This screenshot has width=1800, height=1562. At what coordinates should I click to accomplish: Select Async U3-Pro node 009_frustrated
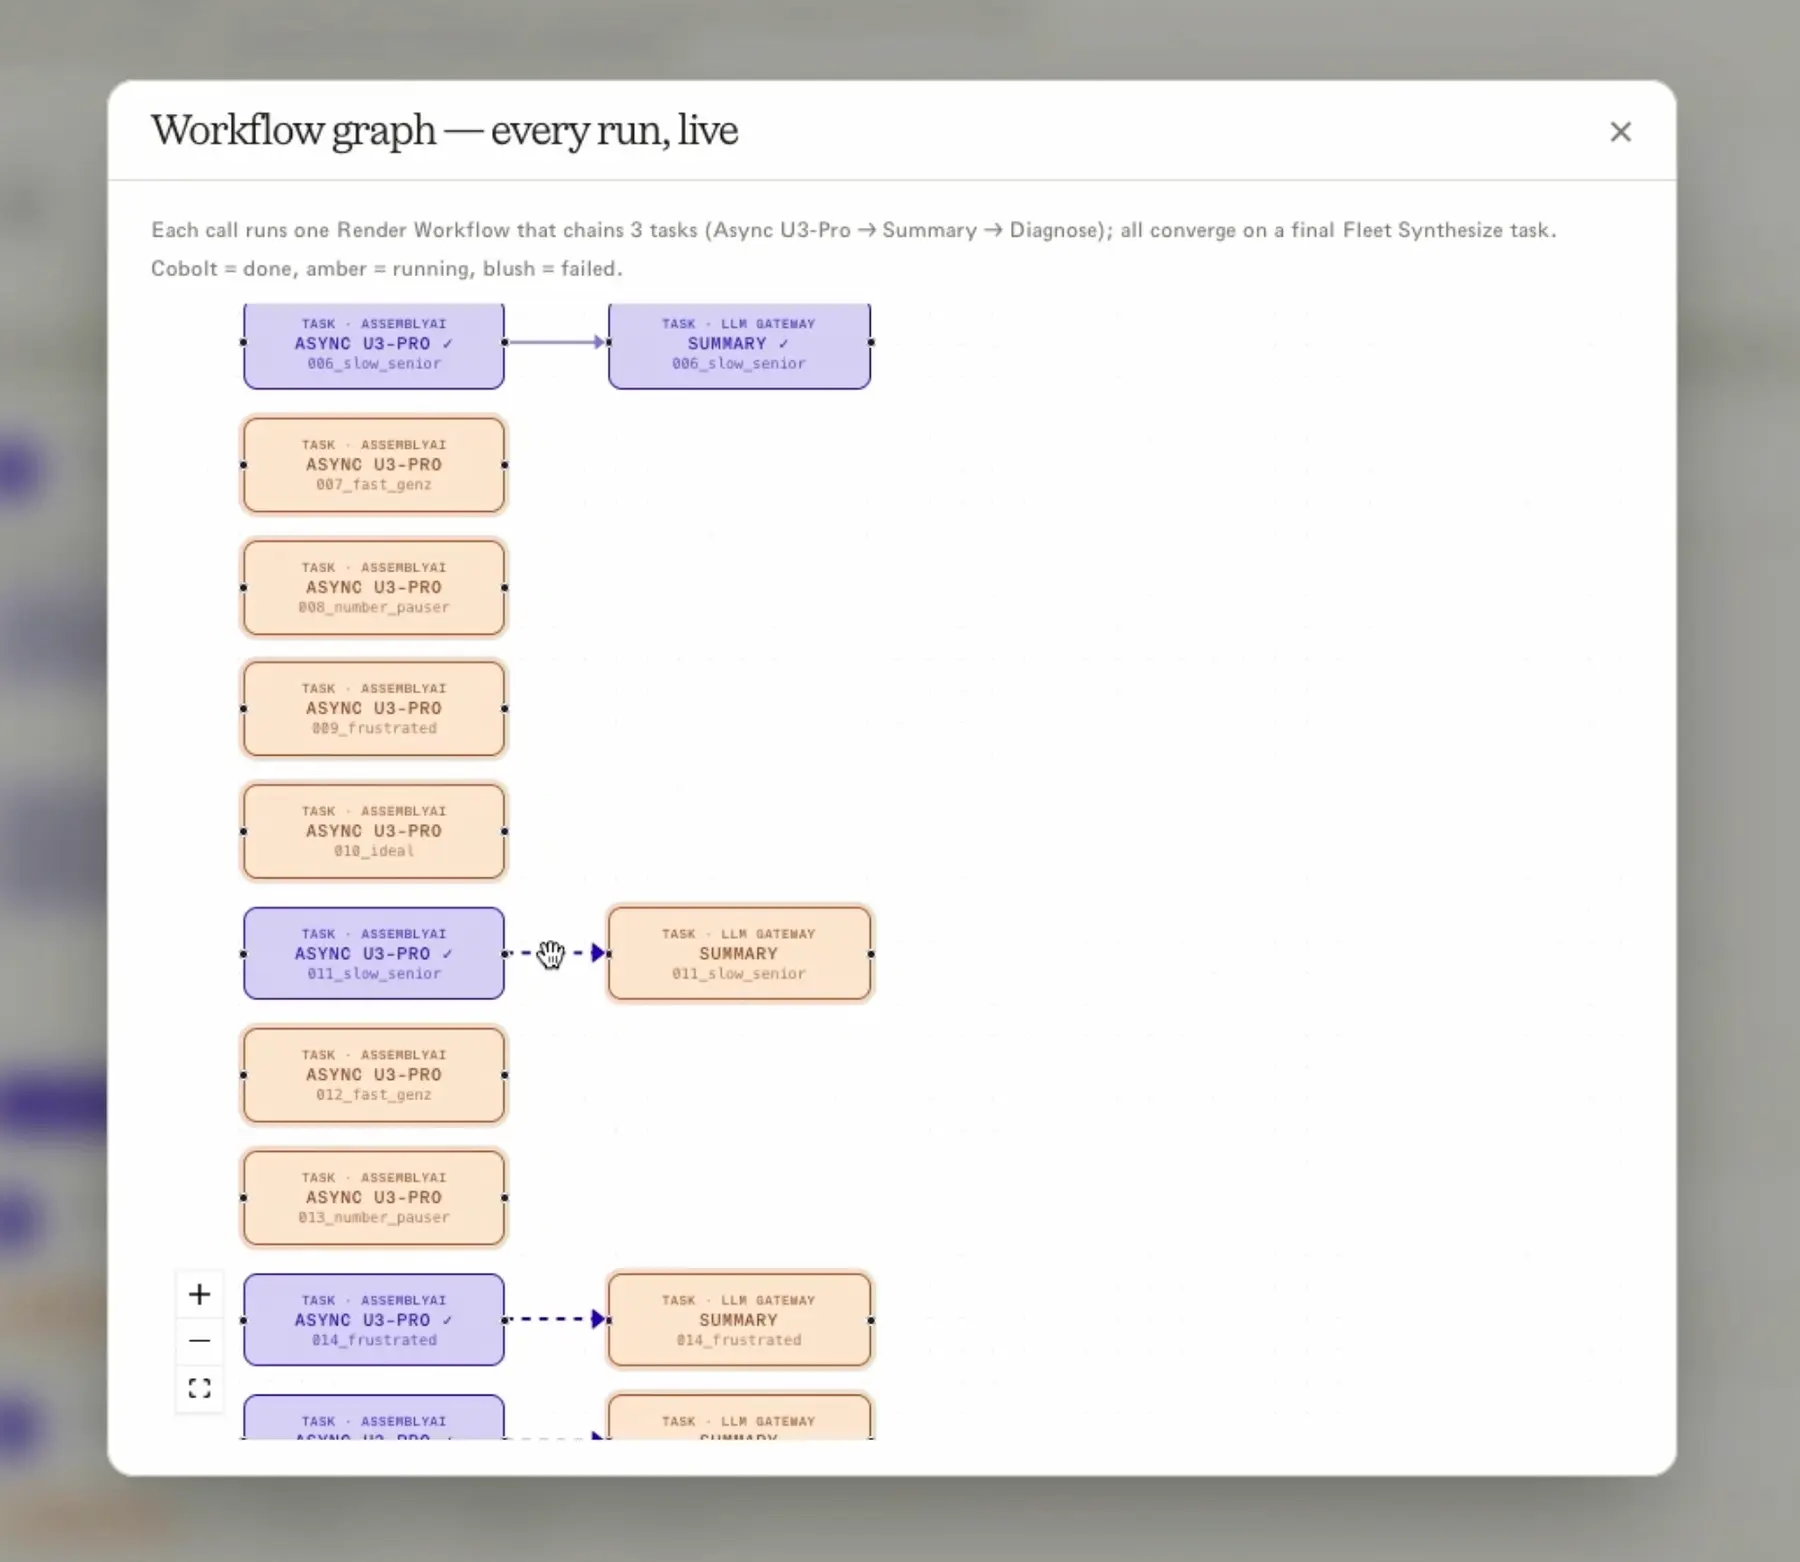click(x=374, y=709)
